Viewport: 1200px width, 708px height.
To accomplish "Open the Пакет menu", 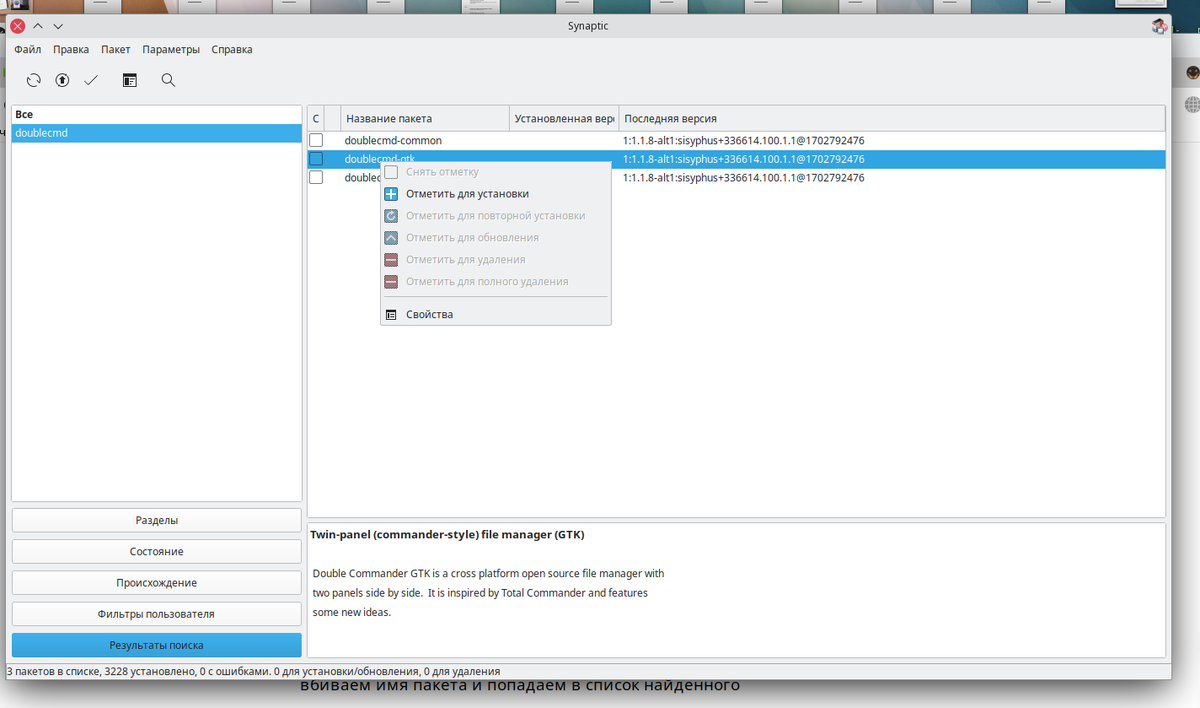I will [x=116, y=49].
